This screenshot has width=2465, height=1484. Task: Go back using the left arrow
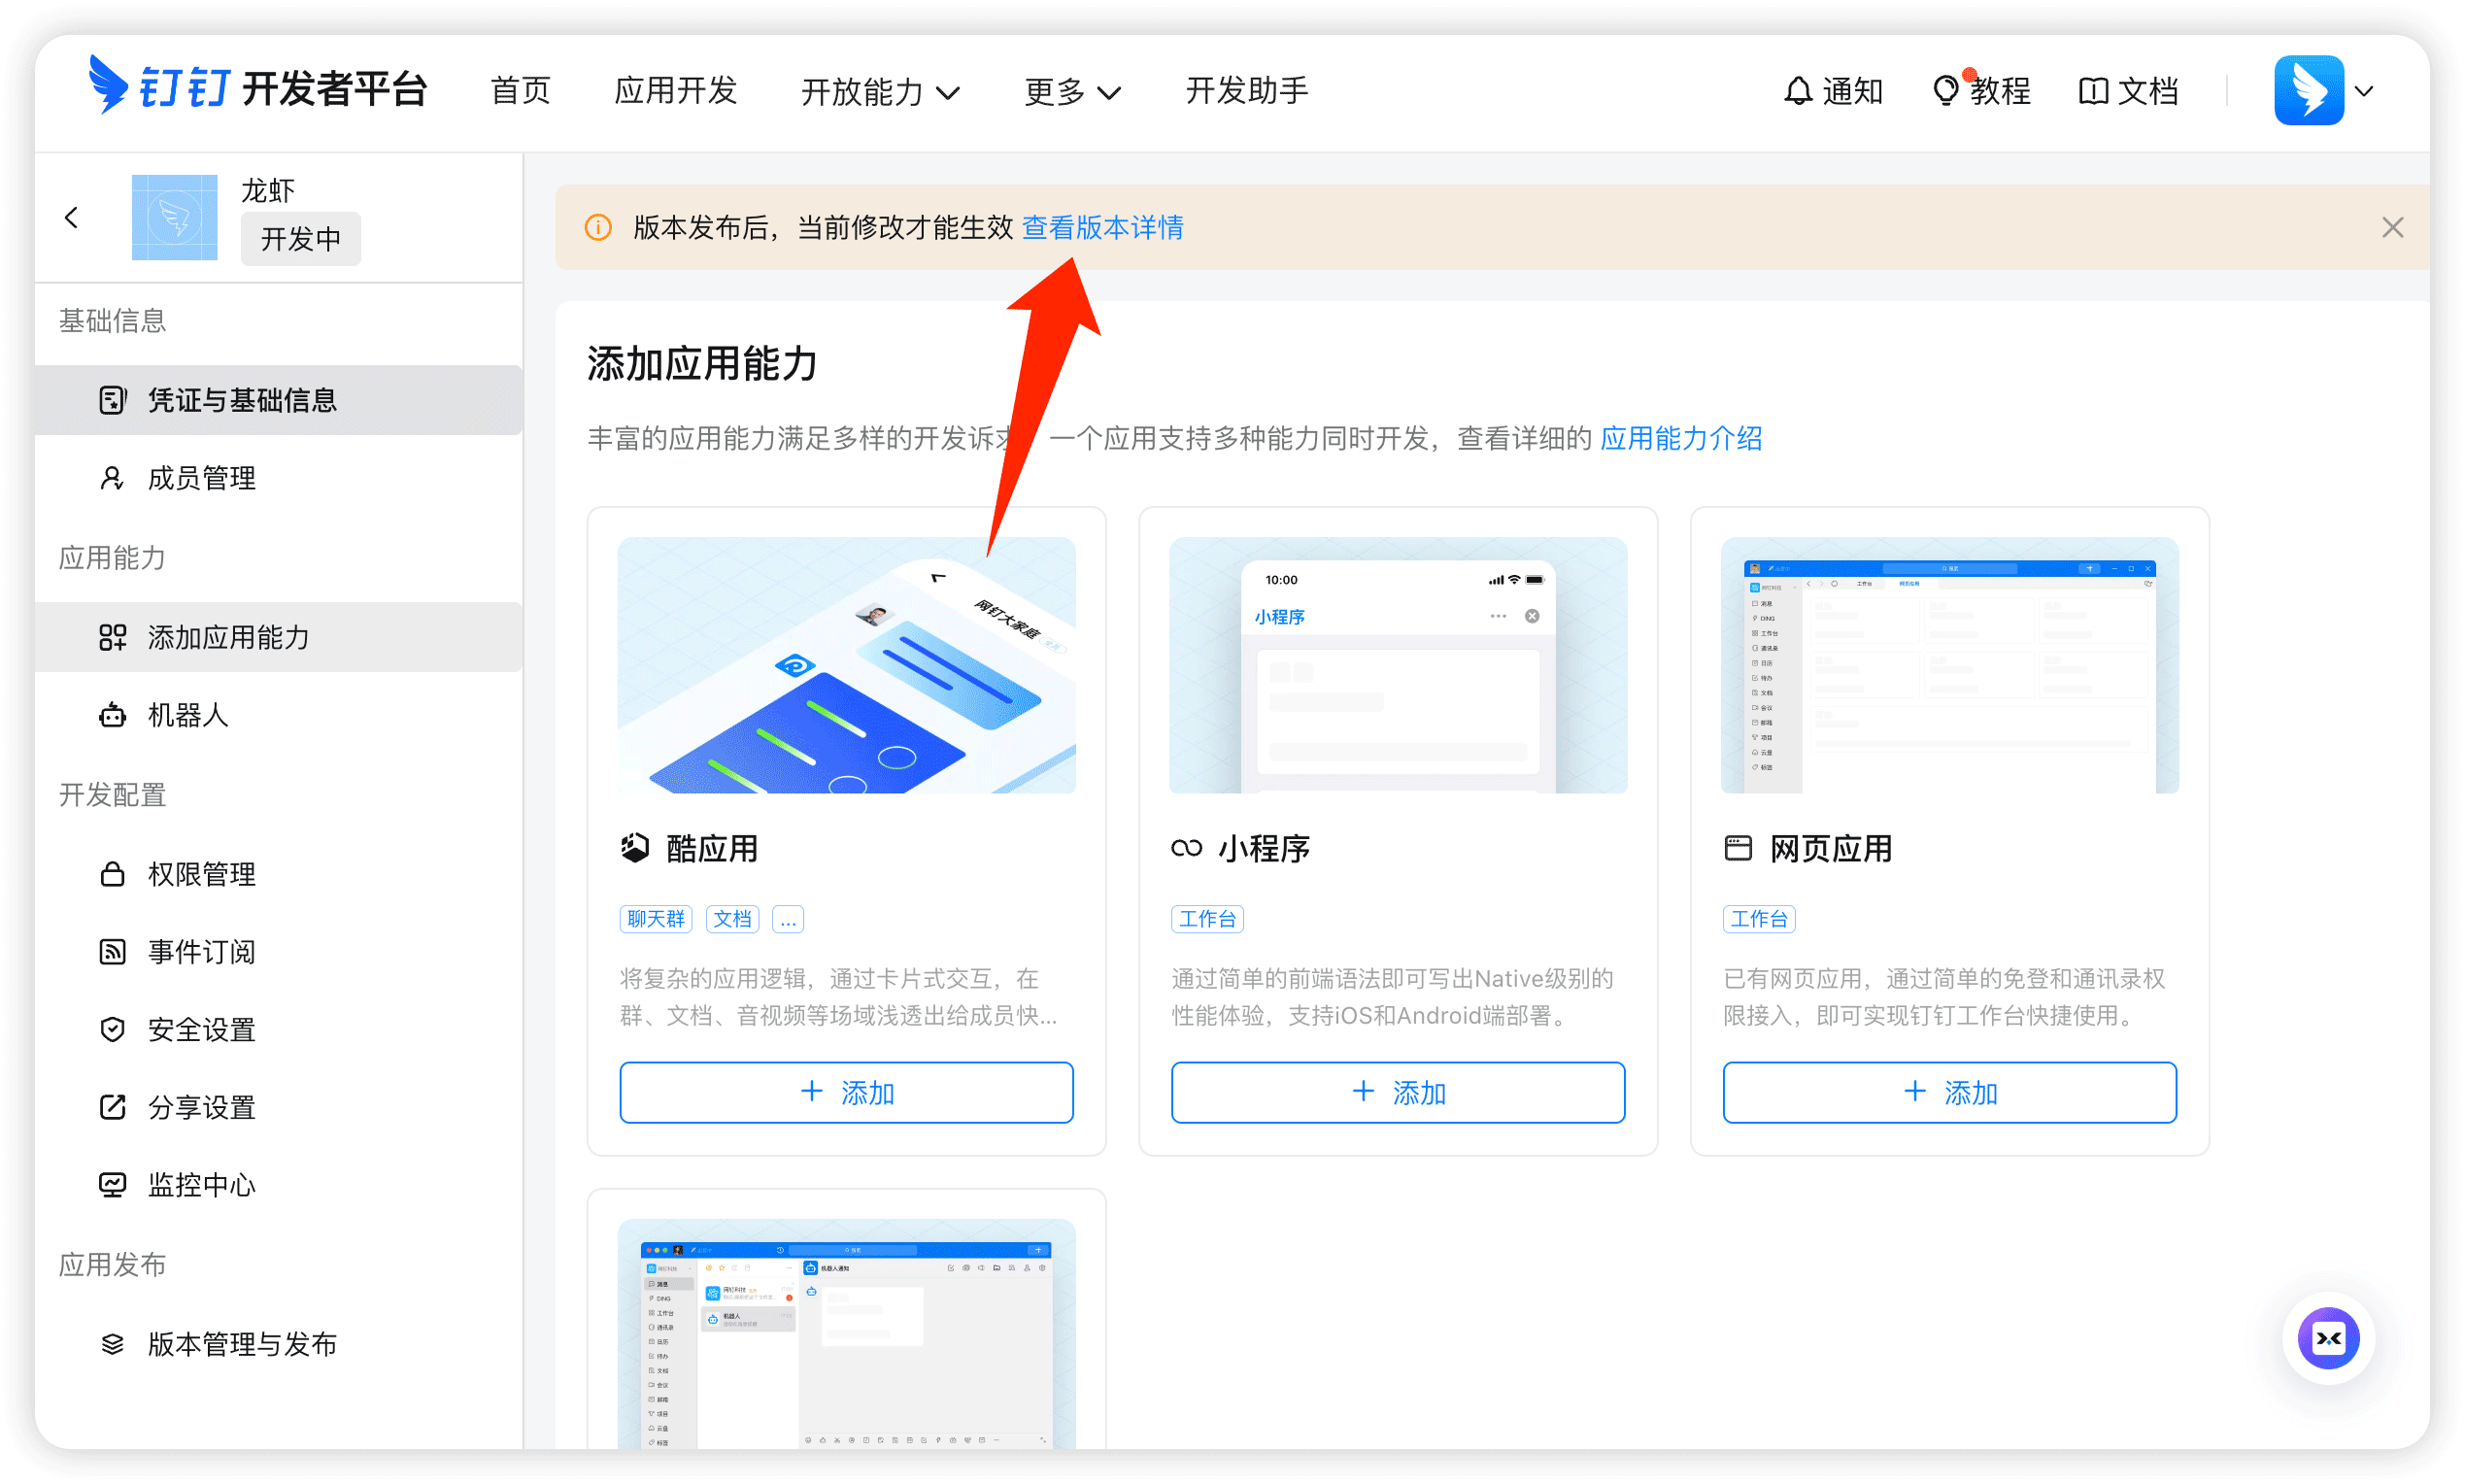coord(72,217)
